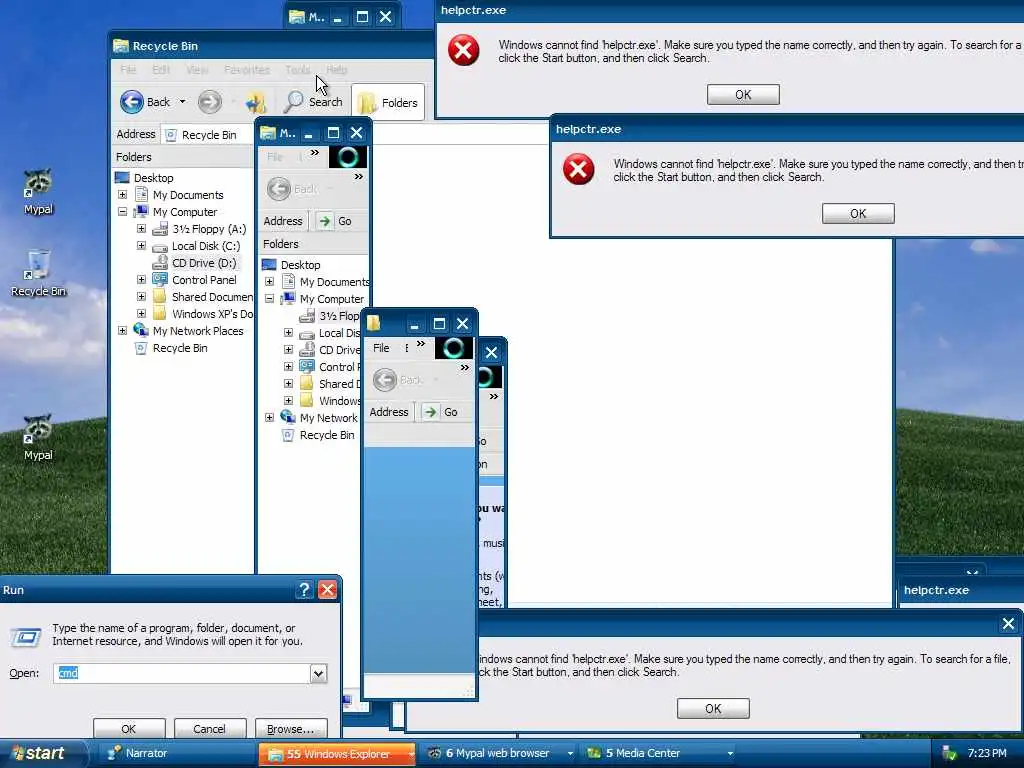
Task: Open Search in Recycle Bin toolbar
Action: click(314, 102)
